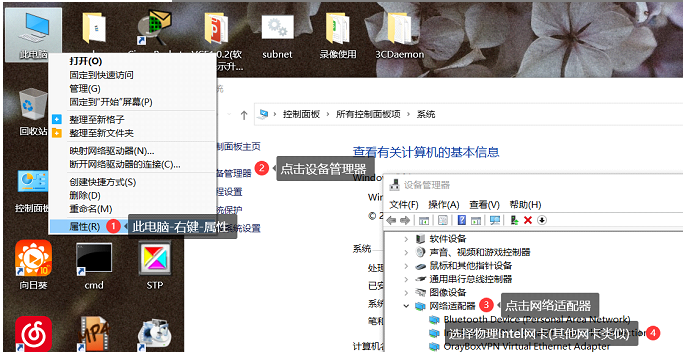Click the red X uninstall device icon
The image size is (683, 361).
coord(528,220)
